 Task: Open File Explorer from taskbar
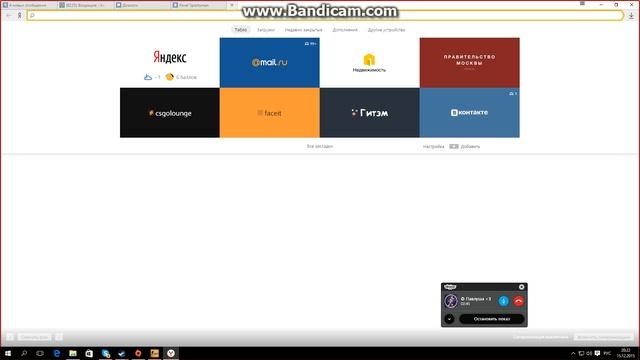click(73, 353)
